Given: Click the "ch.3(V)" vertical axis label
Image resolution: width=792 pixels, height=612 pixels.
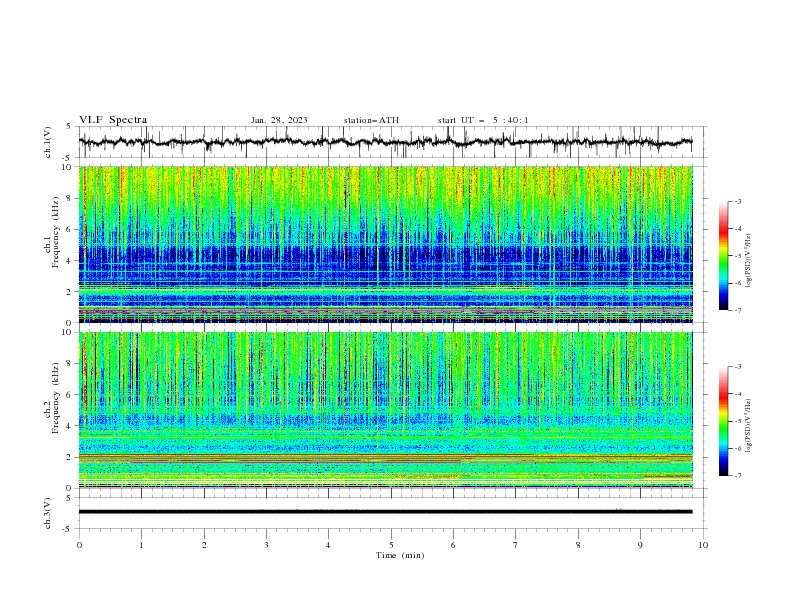Looking at the screenshot, I should point(48,513).
